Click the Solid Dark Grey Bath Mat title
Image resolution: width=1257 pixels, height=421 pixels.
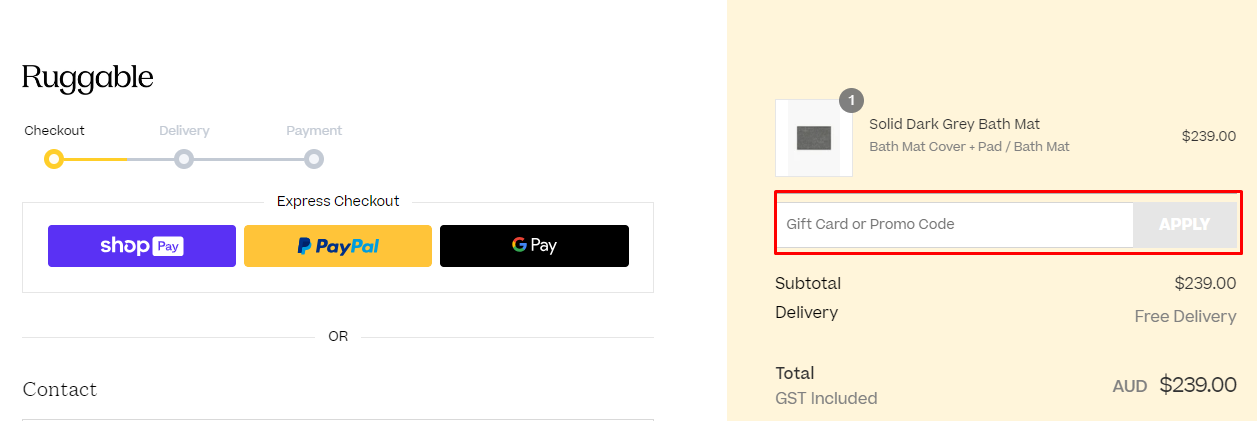(954, 124)
